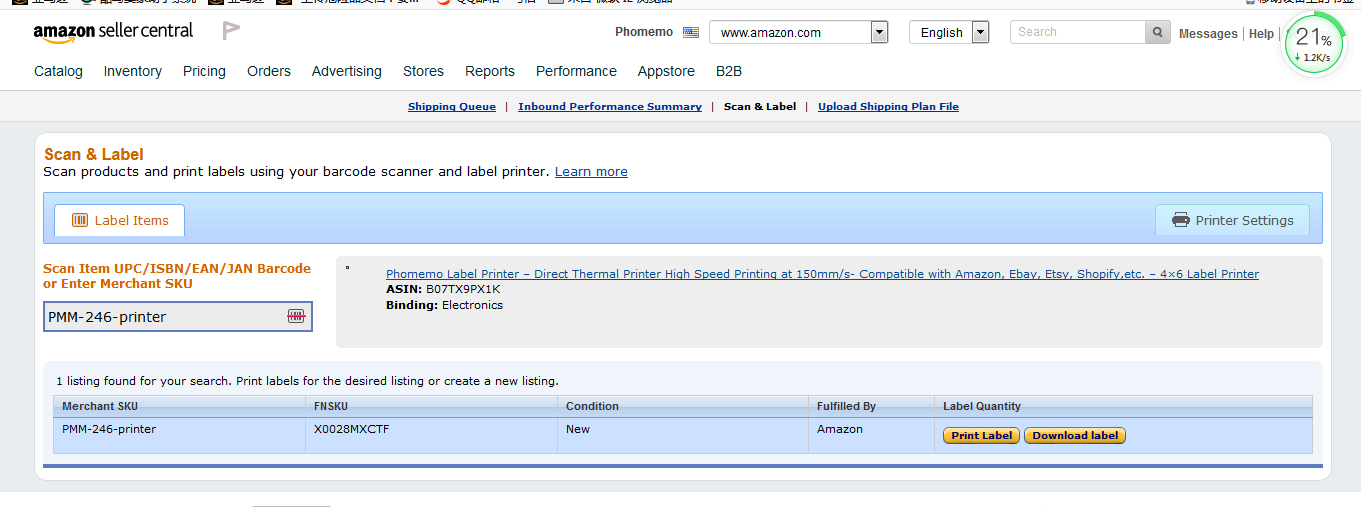The height and width of the screenshot is (507, 1361).
Task: Click the US flag icon beside Phomemo
Action: pyautogui.click(x=691, y=32)
